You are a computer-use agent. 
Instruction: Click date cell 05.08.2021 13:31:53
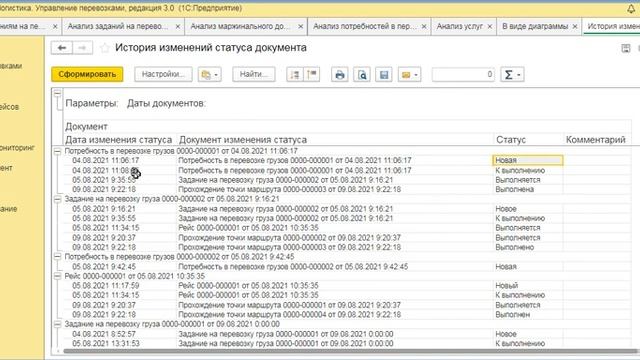tap(106, 344)
